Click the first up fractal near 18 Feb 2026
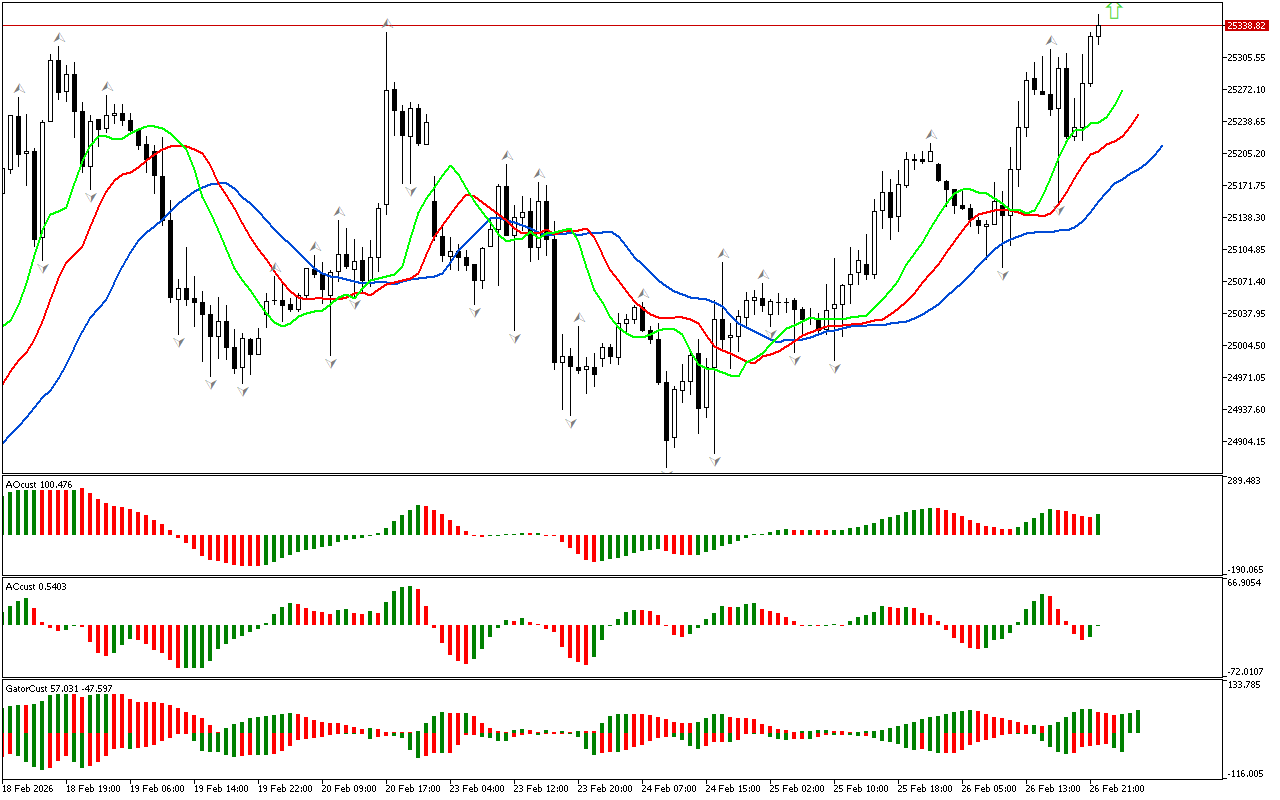 18,89
